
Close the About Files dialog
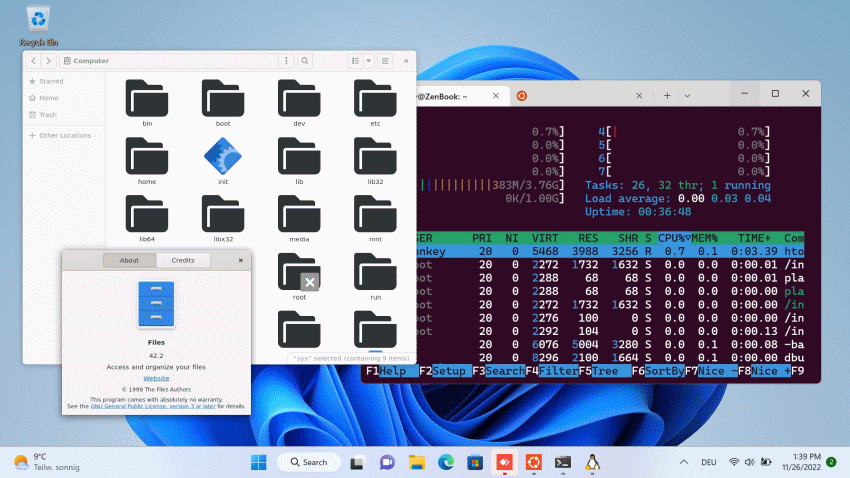point(241,260)
